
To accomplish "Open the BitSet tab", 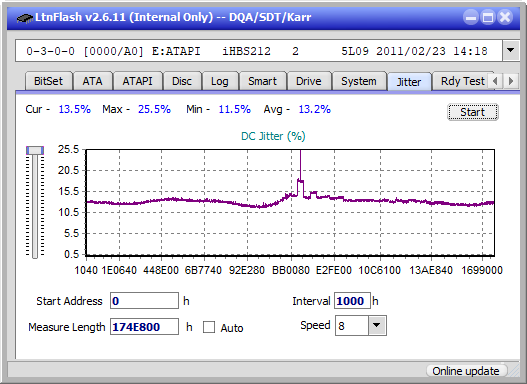I will point(48,81).
